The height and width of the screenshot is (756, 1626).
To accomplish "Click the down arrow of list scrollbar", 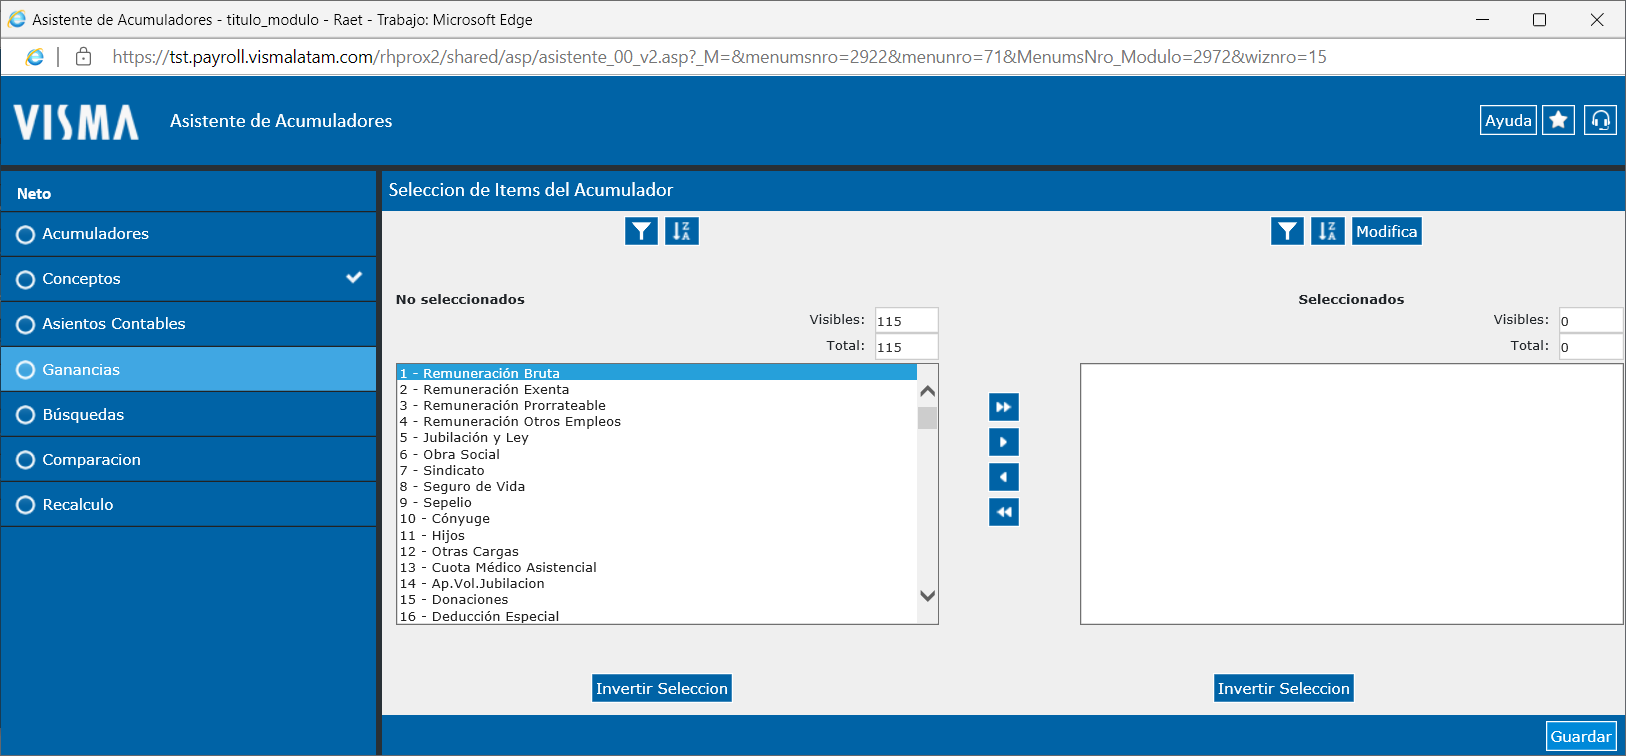I will click(928, 596).
